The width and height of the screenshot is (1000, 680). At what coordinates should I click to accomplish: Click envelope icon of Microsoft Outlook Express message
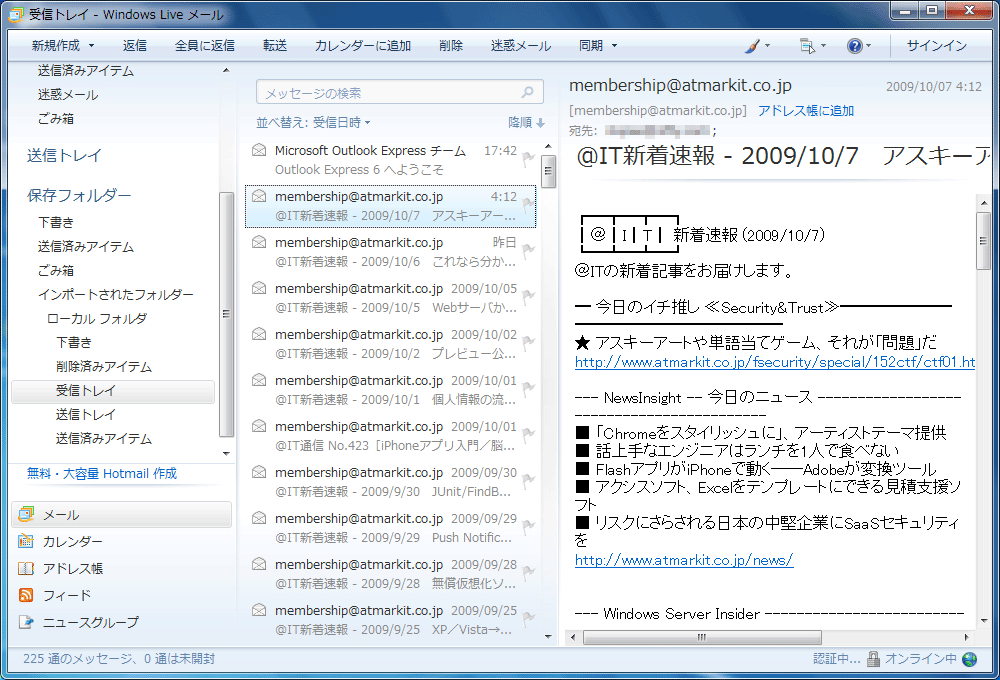259,150
